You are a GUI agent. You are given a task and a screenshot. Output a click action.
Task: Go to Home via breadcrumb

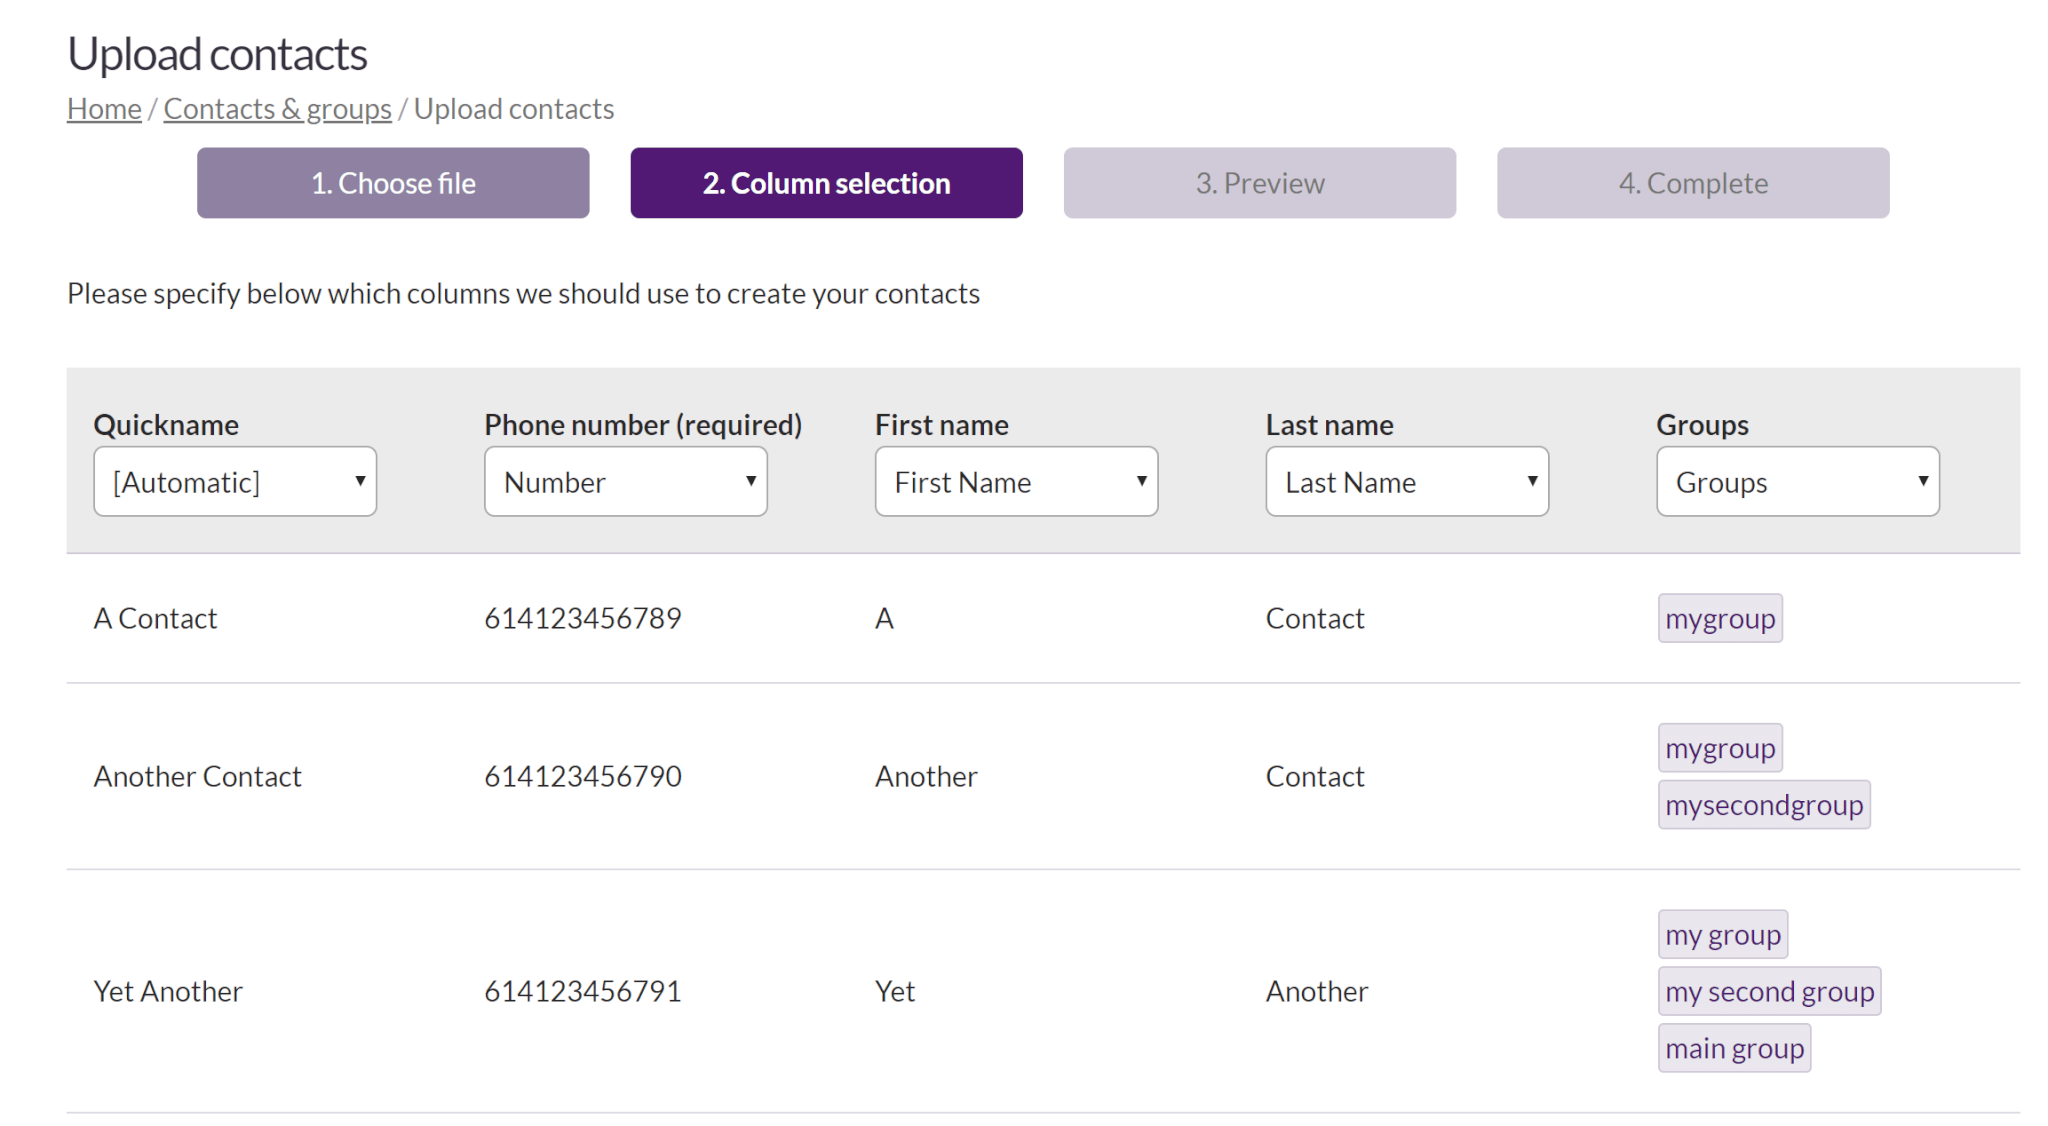(x=103, y=108)
